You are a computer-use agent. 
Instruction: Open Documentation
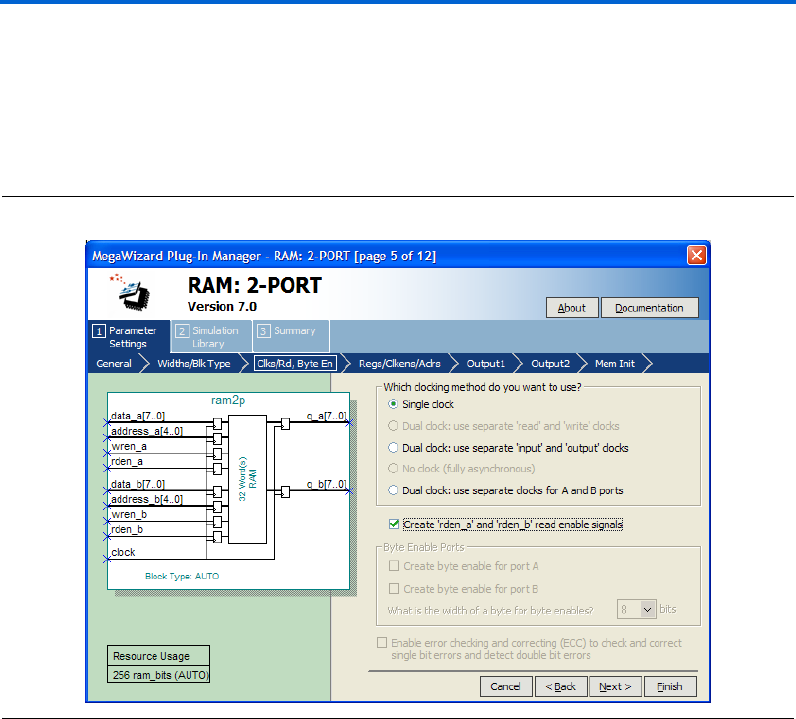649,308
